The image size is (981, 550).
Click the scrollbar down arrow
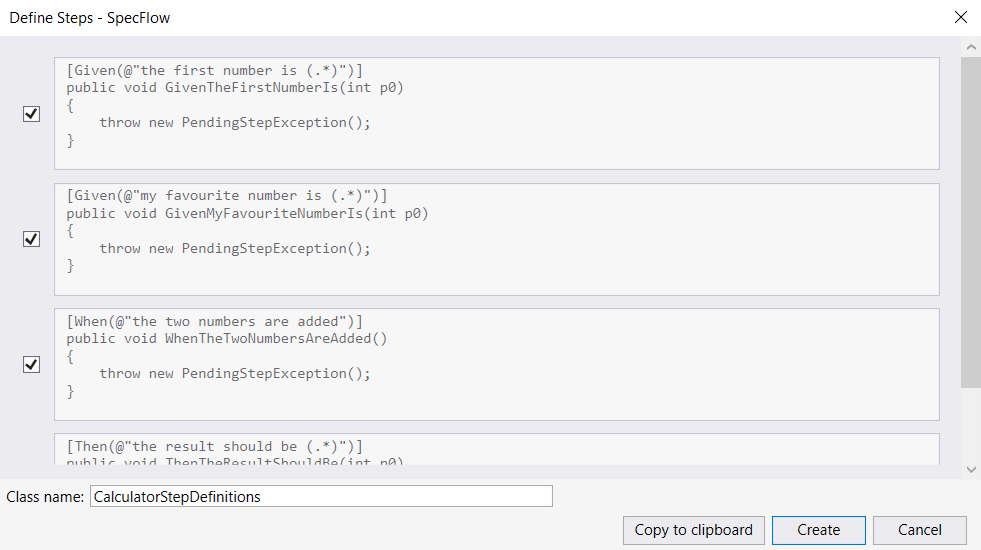click(970, 468)
